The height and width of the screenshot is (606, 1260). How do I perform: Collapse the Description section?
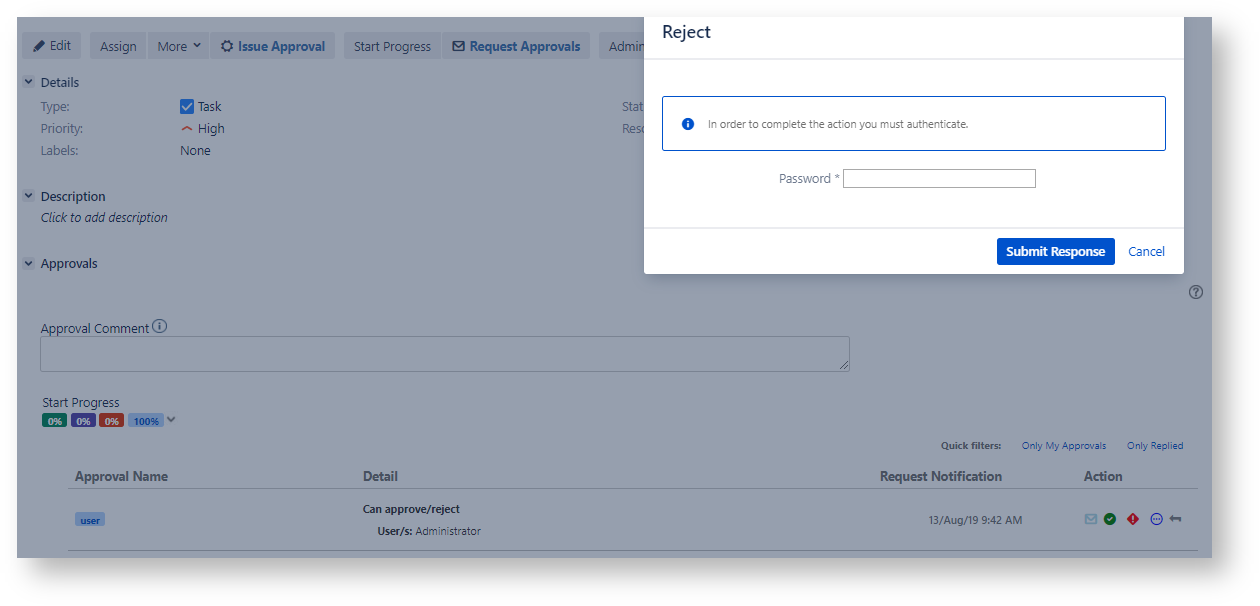29,196
